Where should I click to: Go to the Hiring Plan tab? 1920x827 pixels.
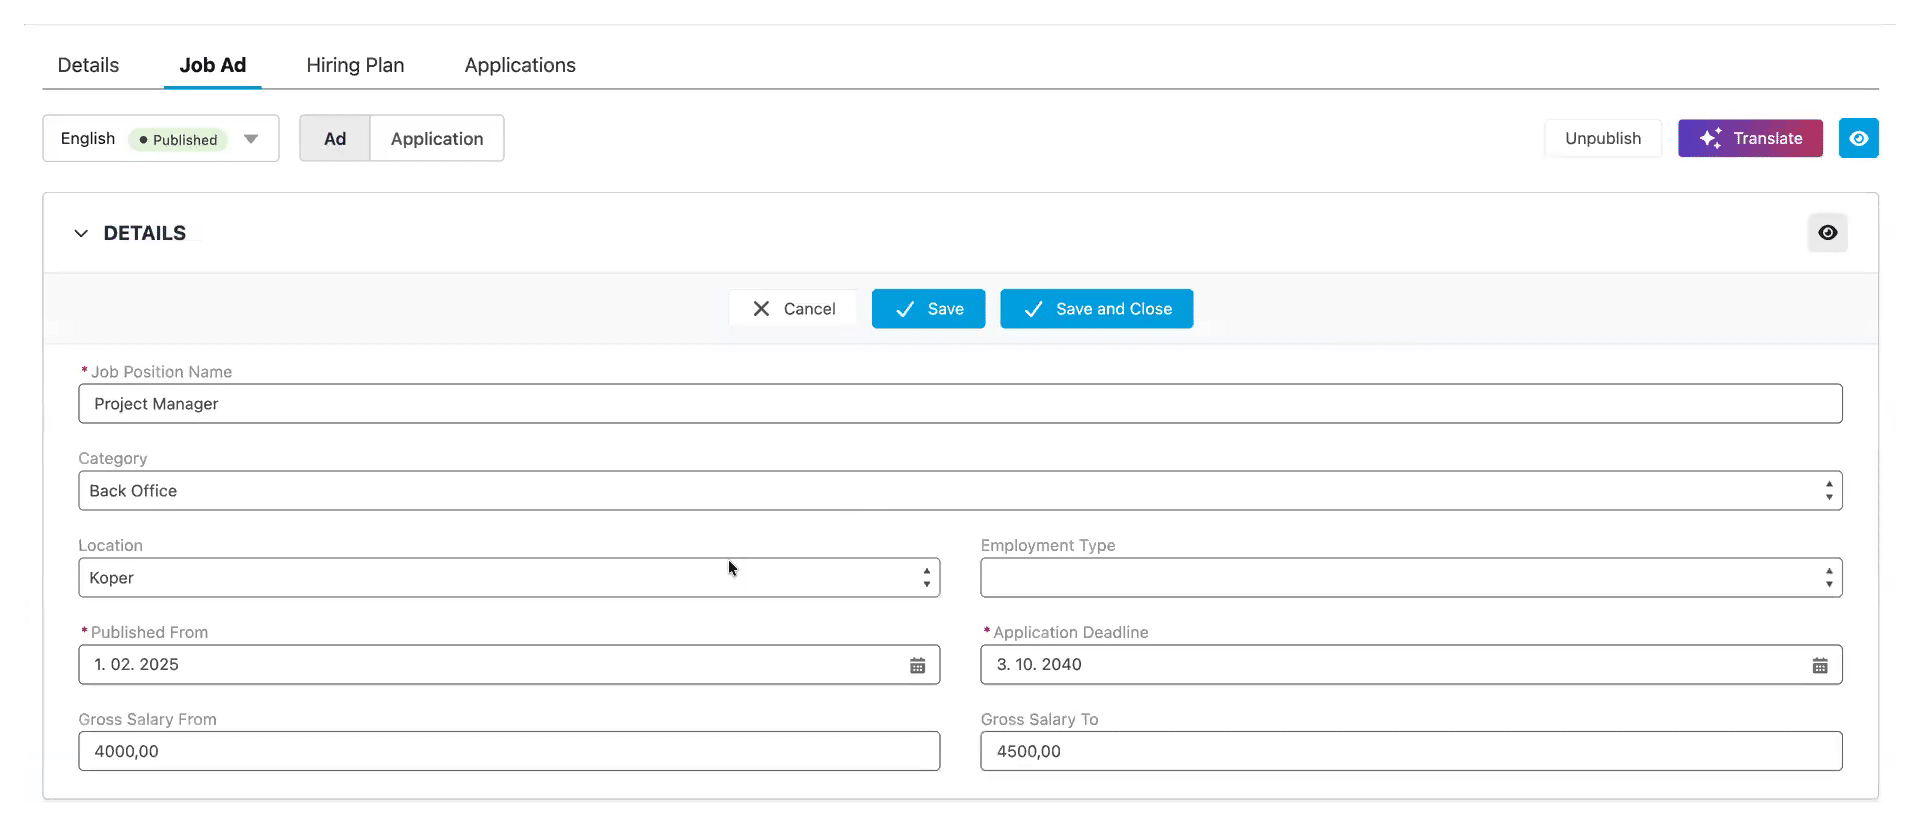coord(355,65)
